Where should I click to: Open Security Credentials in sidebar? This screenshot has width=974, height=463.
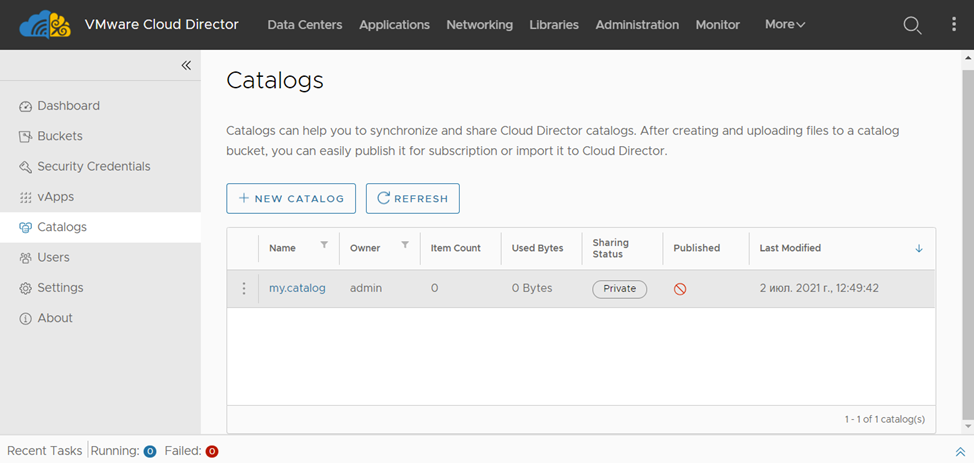click(x=93, y=166)
